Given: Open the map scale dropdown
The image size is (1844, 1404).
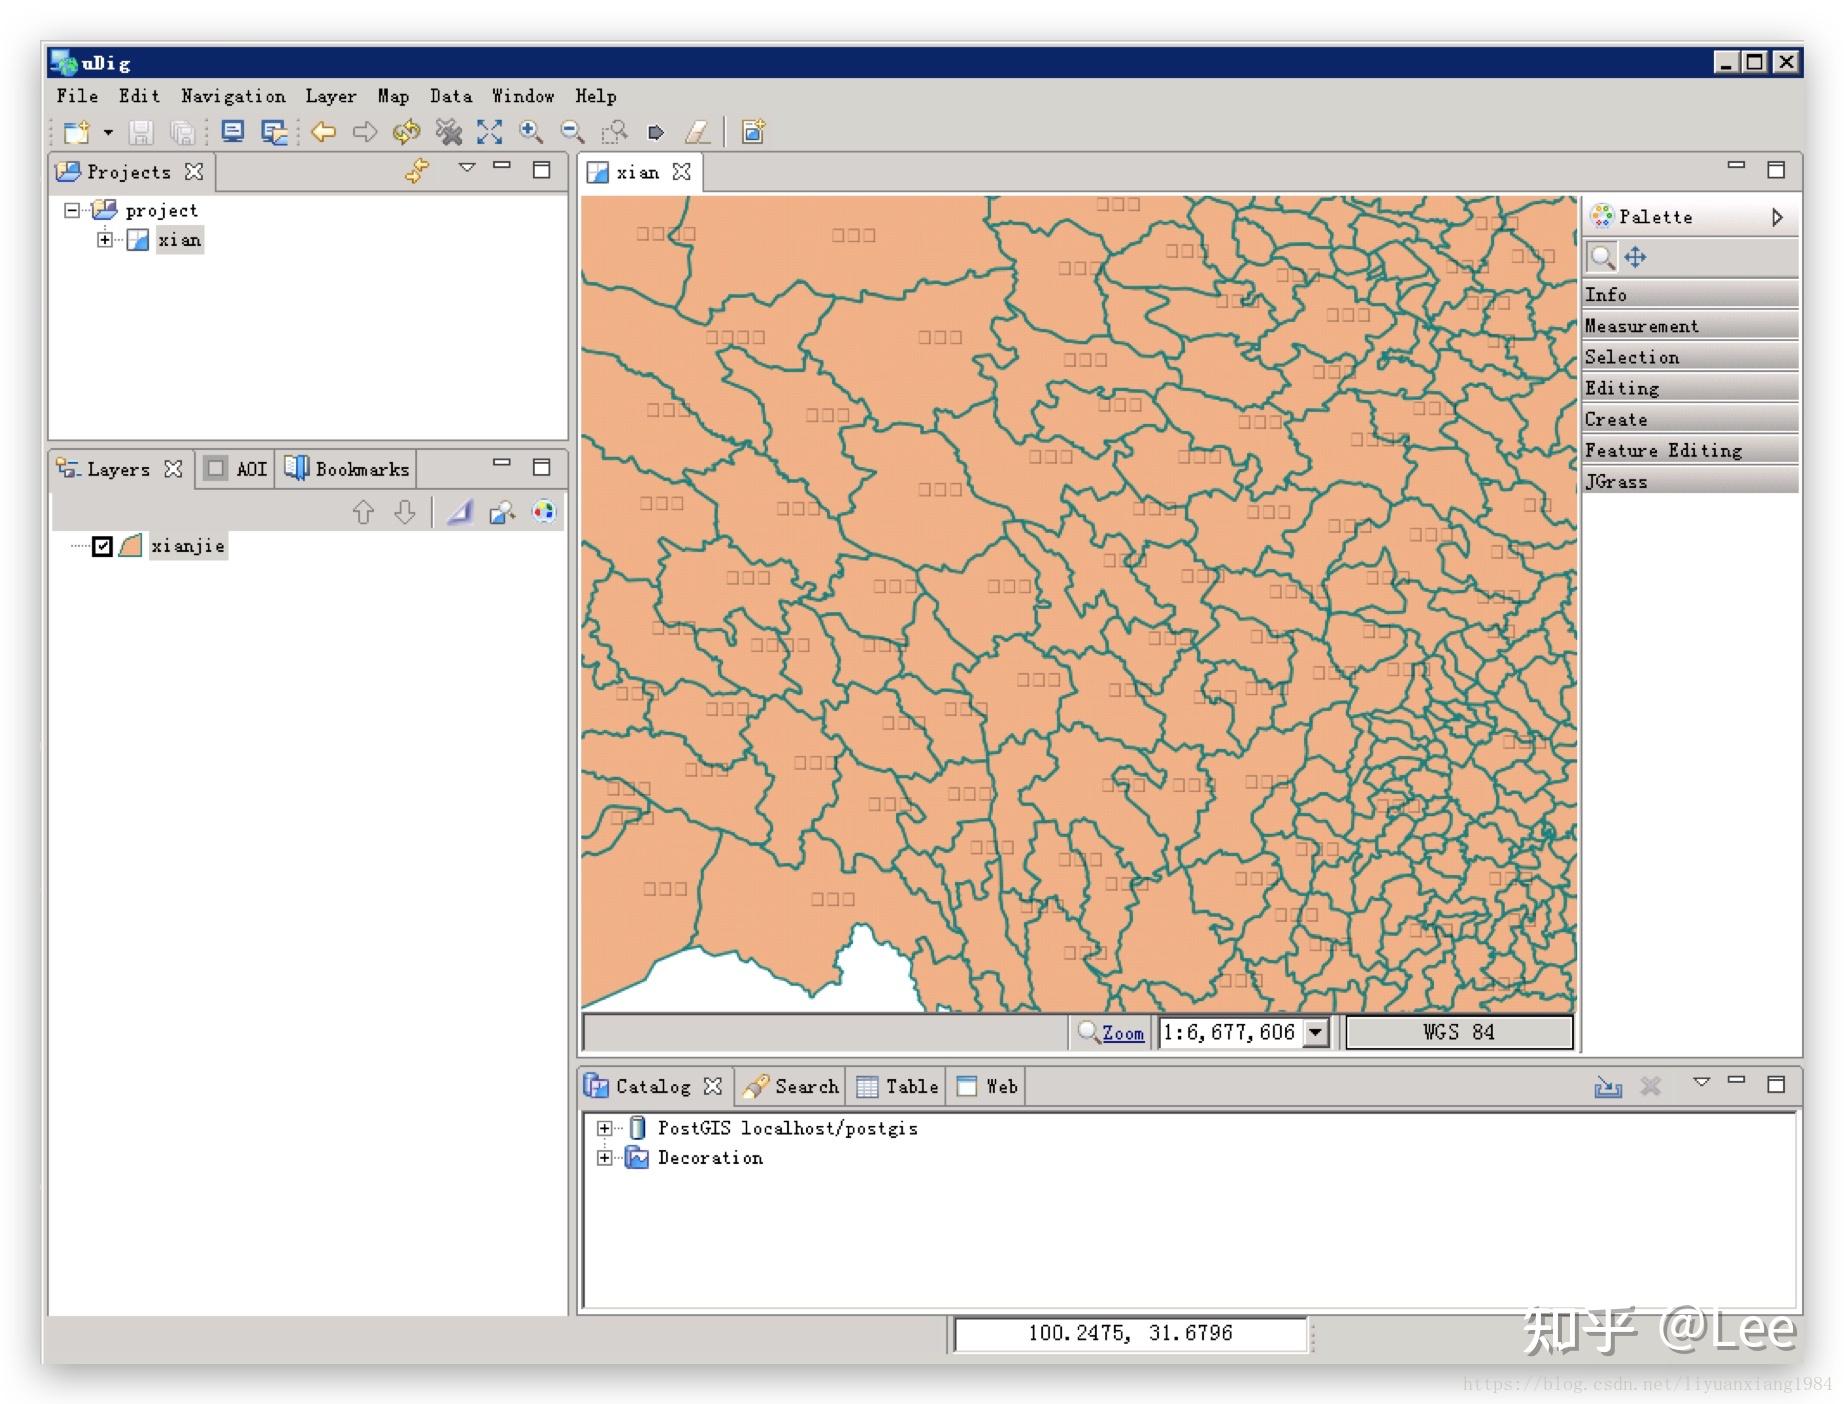Looking at the screenshot, I should (x=1316, y=1032).
